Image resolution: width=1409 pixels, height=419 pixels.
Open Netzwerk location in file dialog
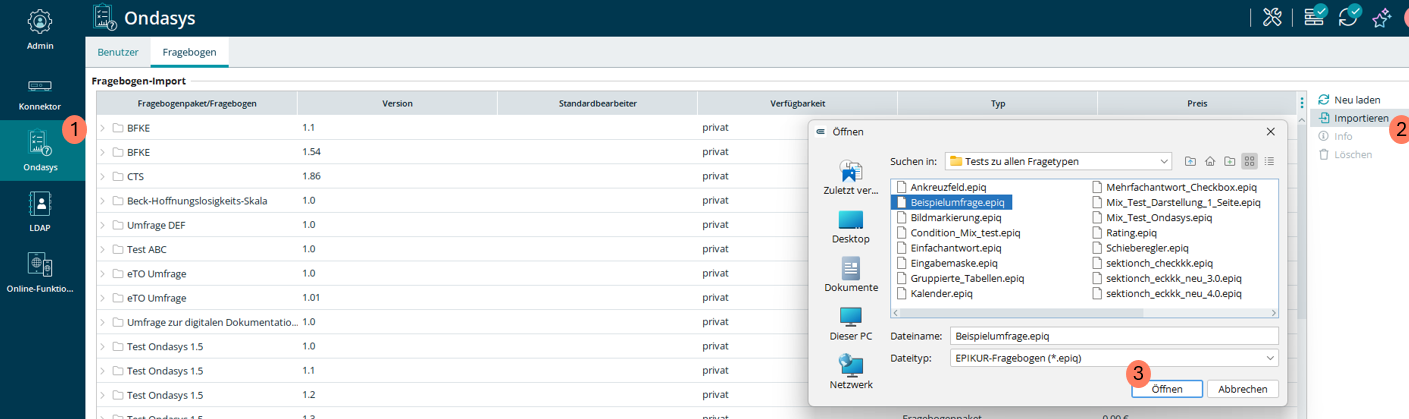[x=851, y=372]
